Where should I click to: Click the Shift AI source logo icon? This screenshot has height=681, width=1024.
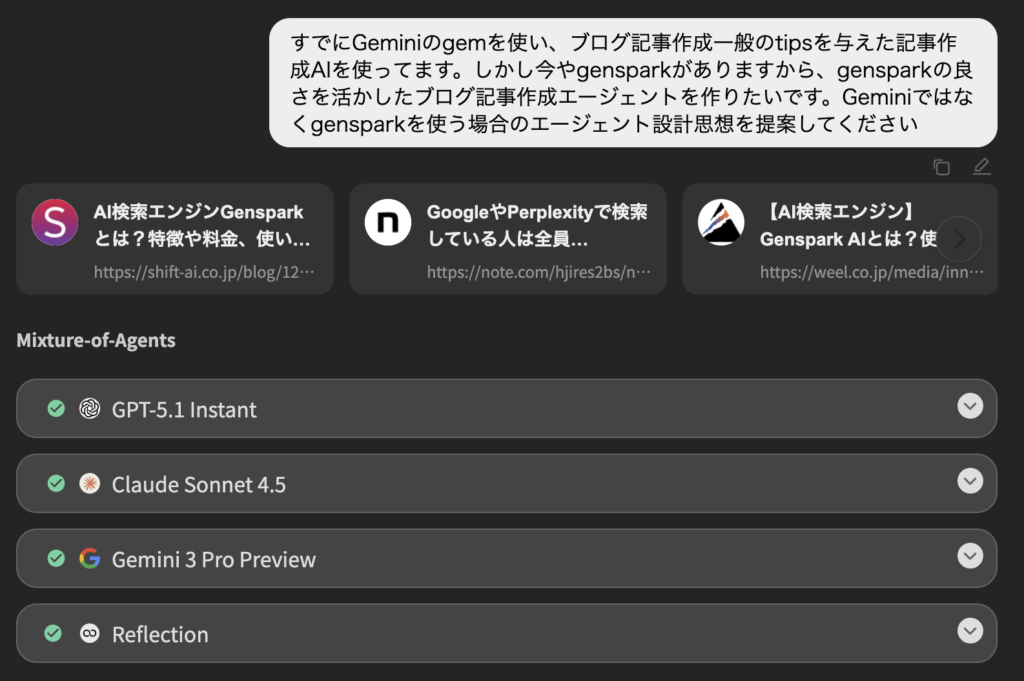coord(54,222)
